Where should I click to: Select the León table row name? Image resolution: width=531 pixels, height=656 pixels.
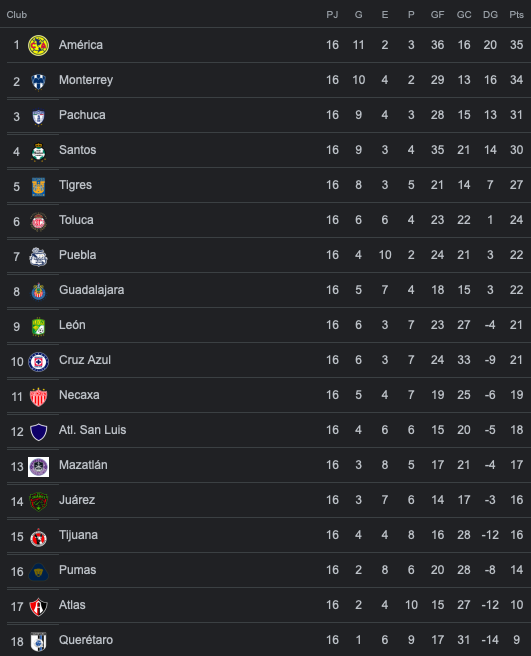click(x=72, y=325)
